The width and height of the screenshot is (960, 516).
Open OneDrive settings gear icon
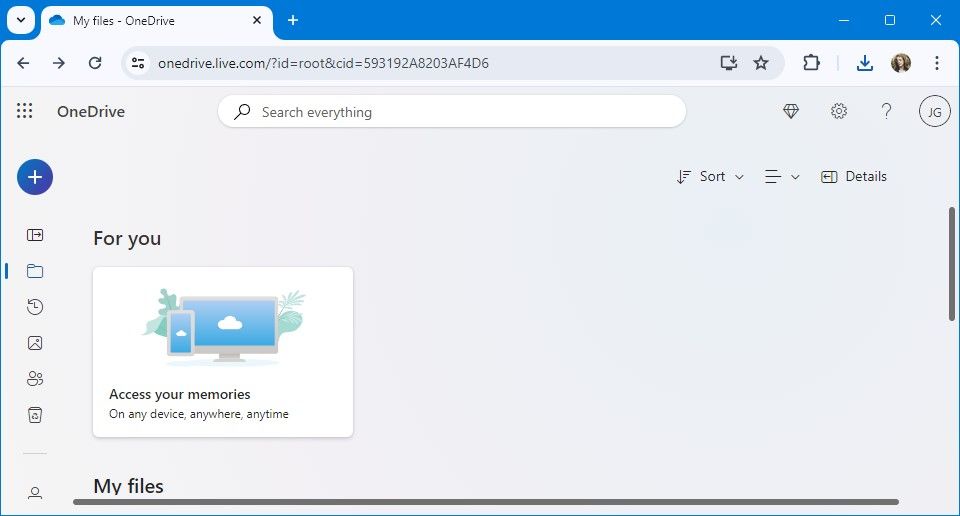coord(839,111)
